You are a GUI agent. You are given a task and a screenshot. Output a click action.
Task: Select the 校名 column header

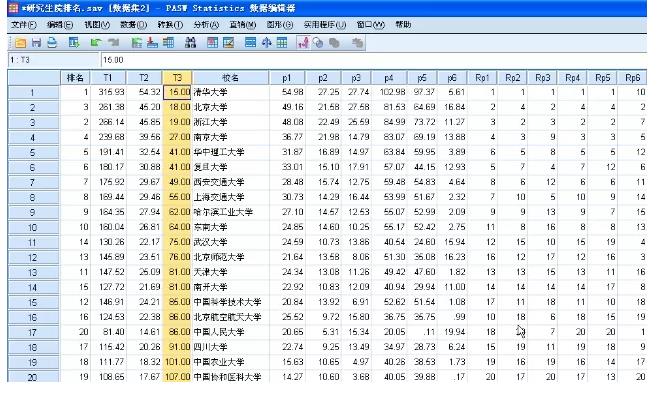(230, 78)
